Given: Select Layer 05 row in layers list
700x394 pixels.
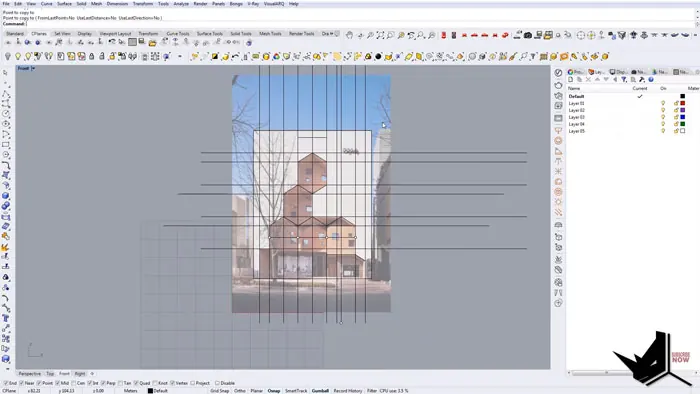Looking at the screenshot, I should pyautogui.click(x=633, y=131).
